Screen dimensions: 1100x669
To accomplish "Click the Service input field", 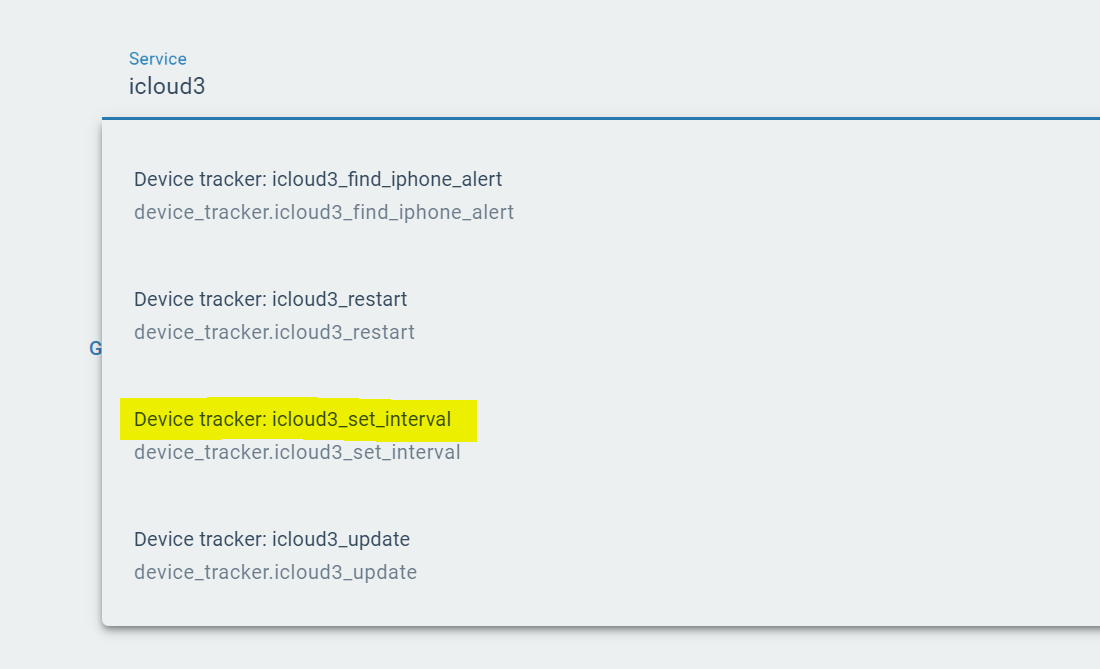I will [x=400, y=86].
